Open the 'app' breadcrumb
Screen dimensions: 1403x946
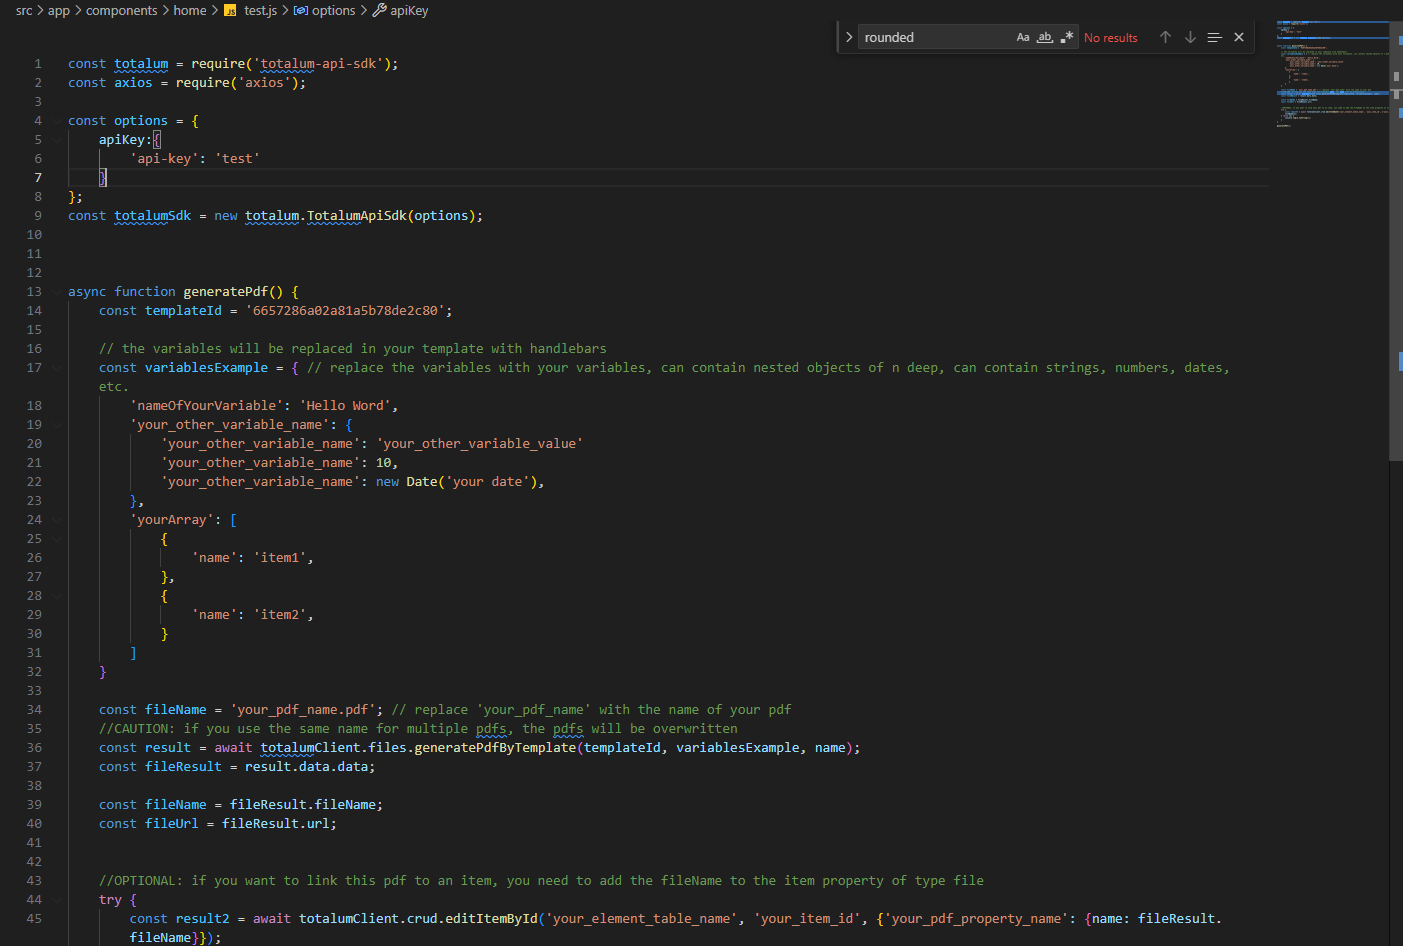point(59,10)
